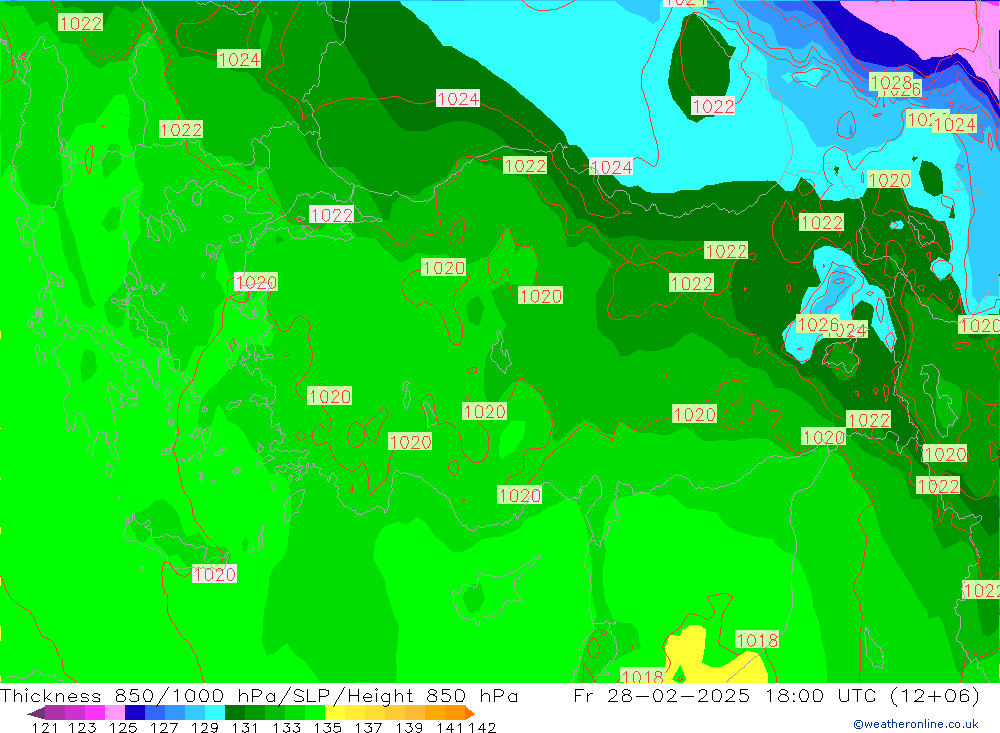Click the brightest green legend swatch before 135
Screen dimensions: 1000x733
pos(315,713)
